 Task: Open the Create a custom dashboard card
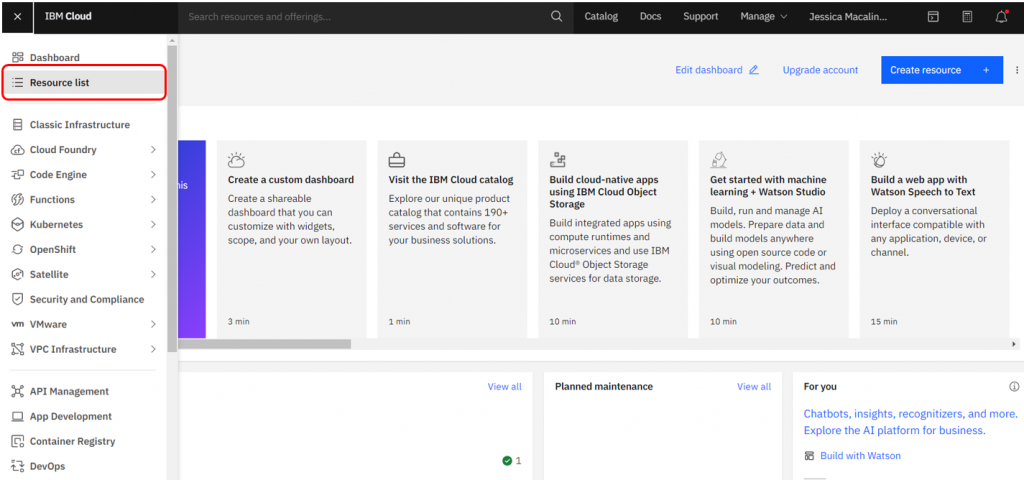pos(291,239)
